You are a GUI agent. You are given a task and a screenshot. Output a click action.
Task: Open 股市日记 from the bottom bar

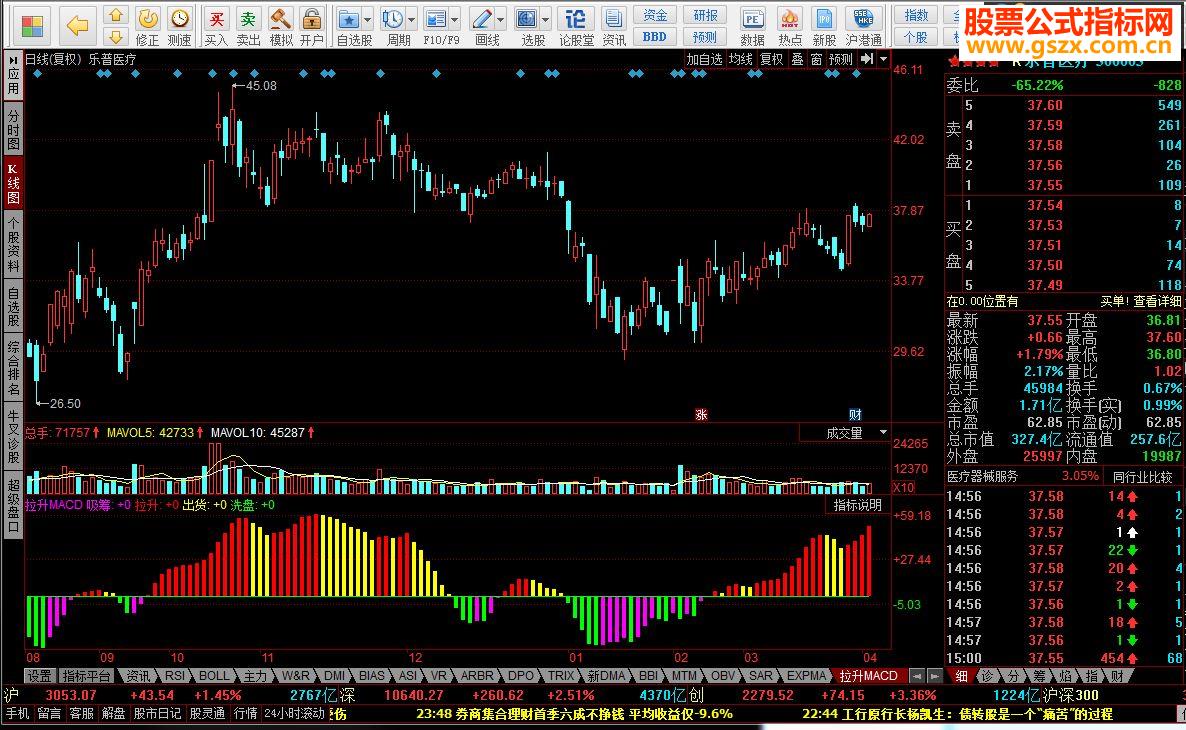tap(157, 713)
